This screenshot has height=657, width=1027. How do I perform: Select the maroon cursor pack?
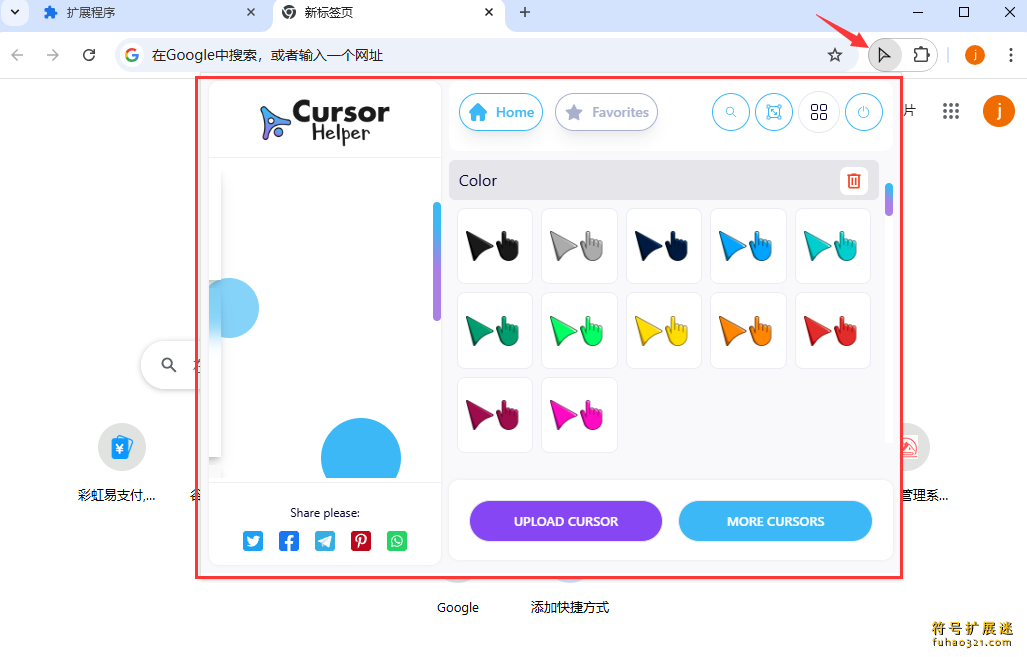point(495,415)
